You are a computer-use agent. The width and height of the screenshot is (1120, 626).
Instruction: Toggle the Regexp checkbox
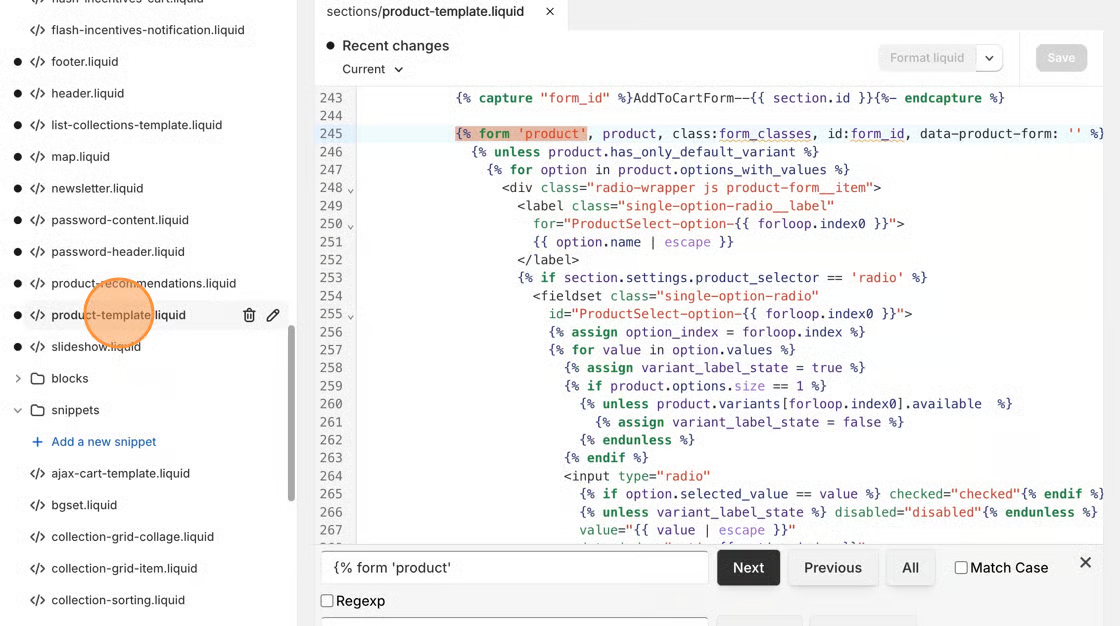(x=327, y=601)
